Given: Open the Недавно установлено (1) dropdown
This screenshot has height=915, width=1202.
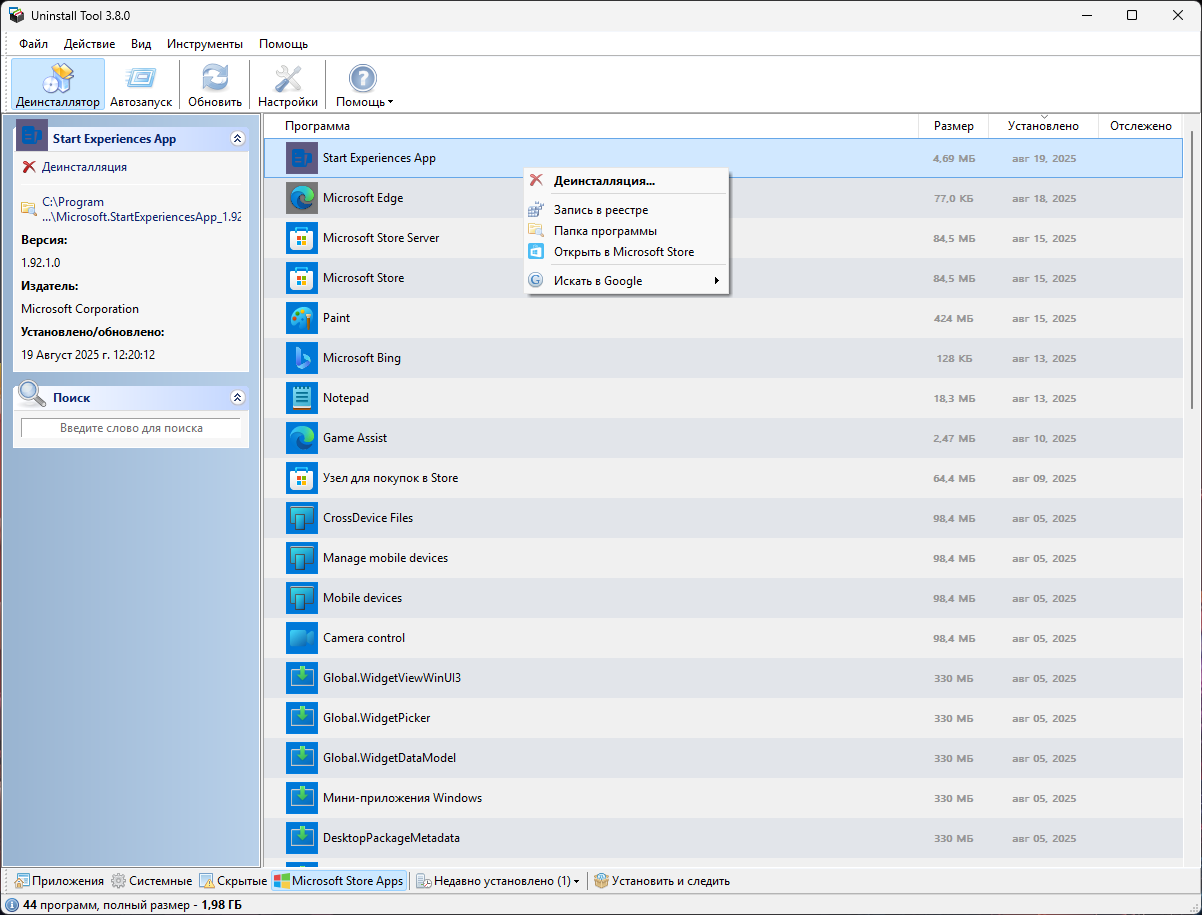Looking at the screenshot, I should pos(498,881).
